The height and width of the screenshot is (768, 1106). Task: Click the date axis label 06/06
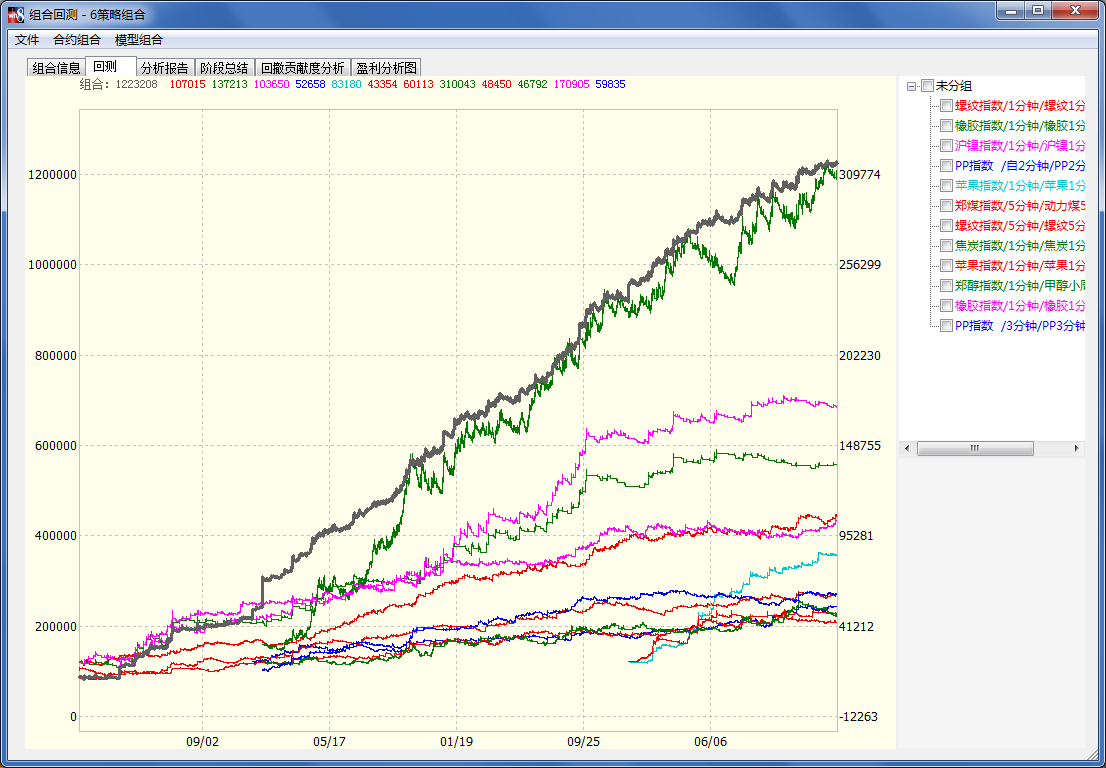click(710, 742)
